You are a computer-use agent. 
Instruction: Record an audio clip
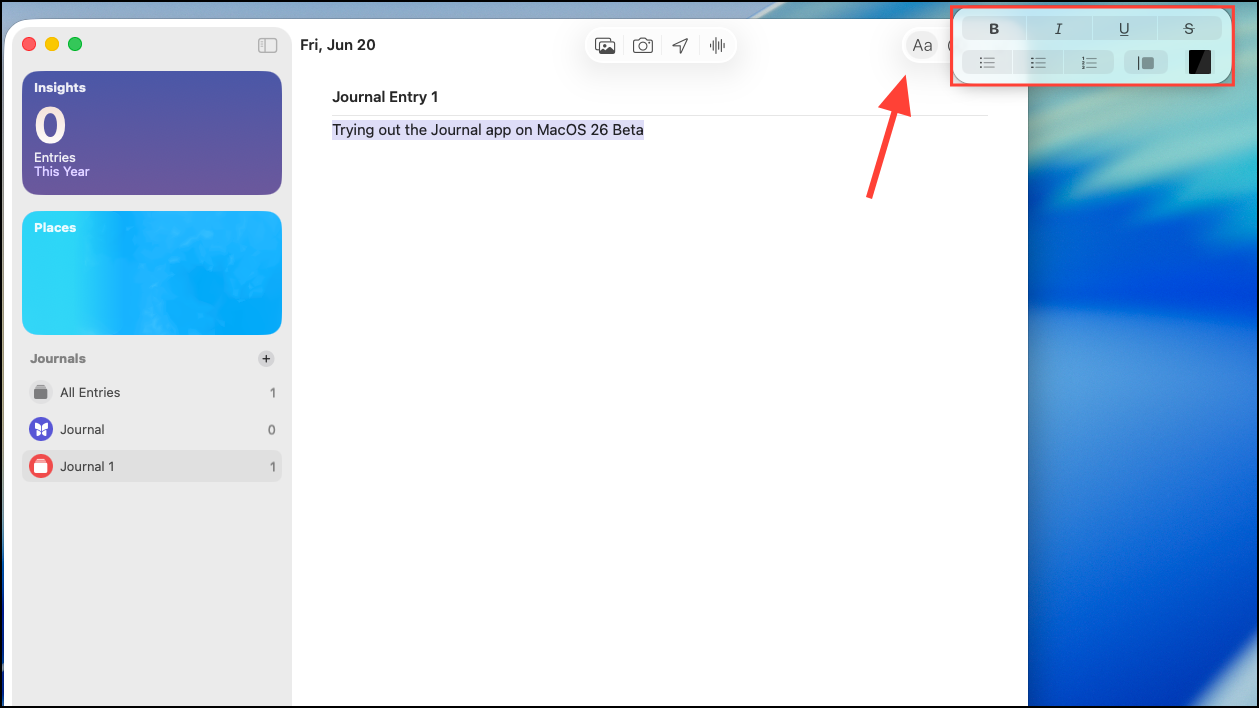(x=717, y=45)
